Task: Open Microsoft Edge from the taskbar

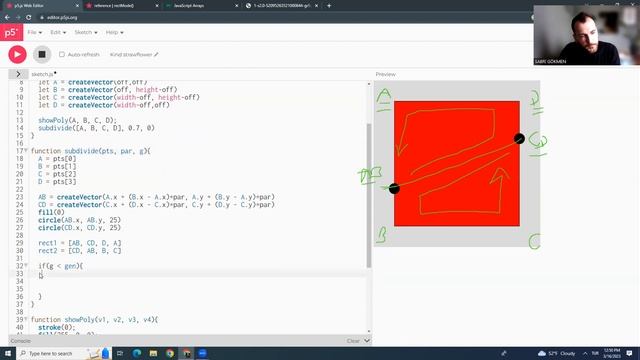Action: click(x=137, y=353)
